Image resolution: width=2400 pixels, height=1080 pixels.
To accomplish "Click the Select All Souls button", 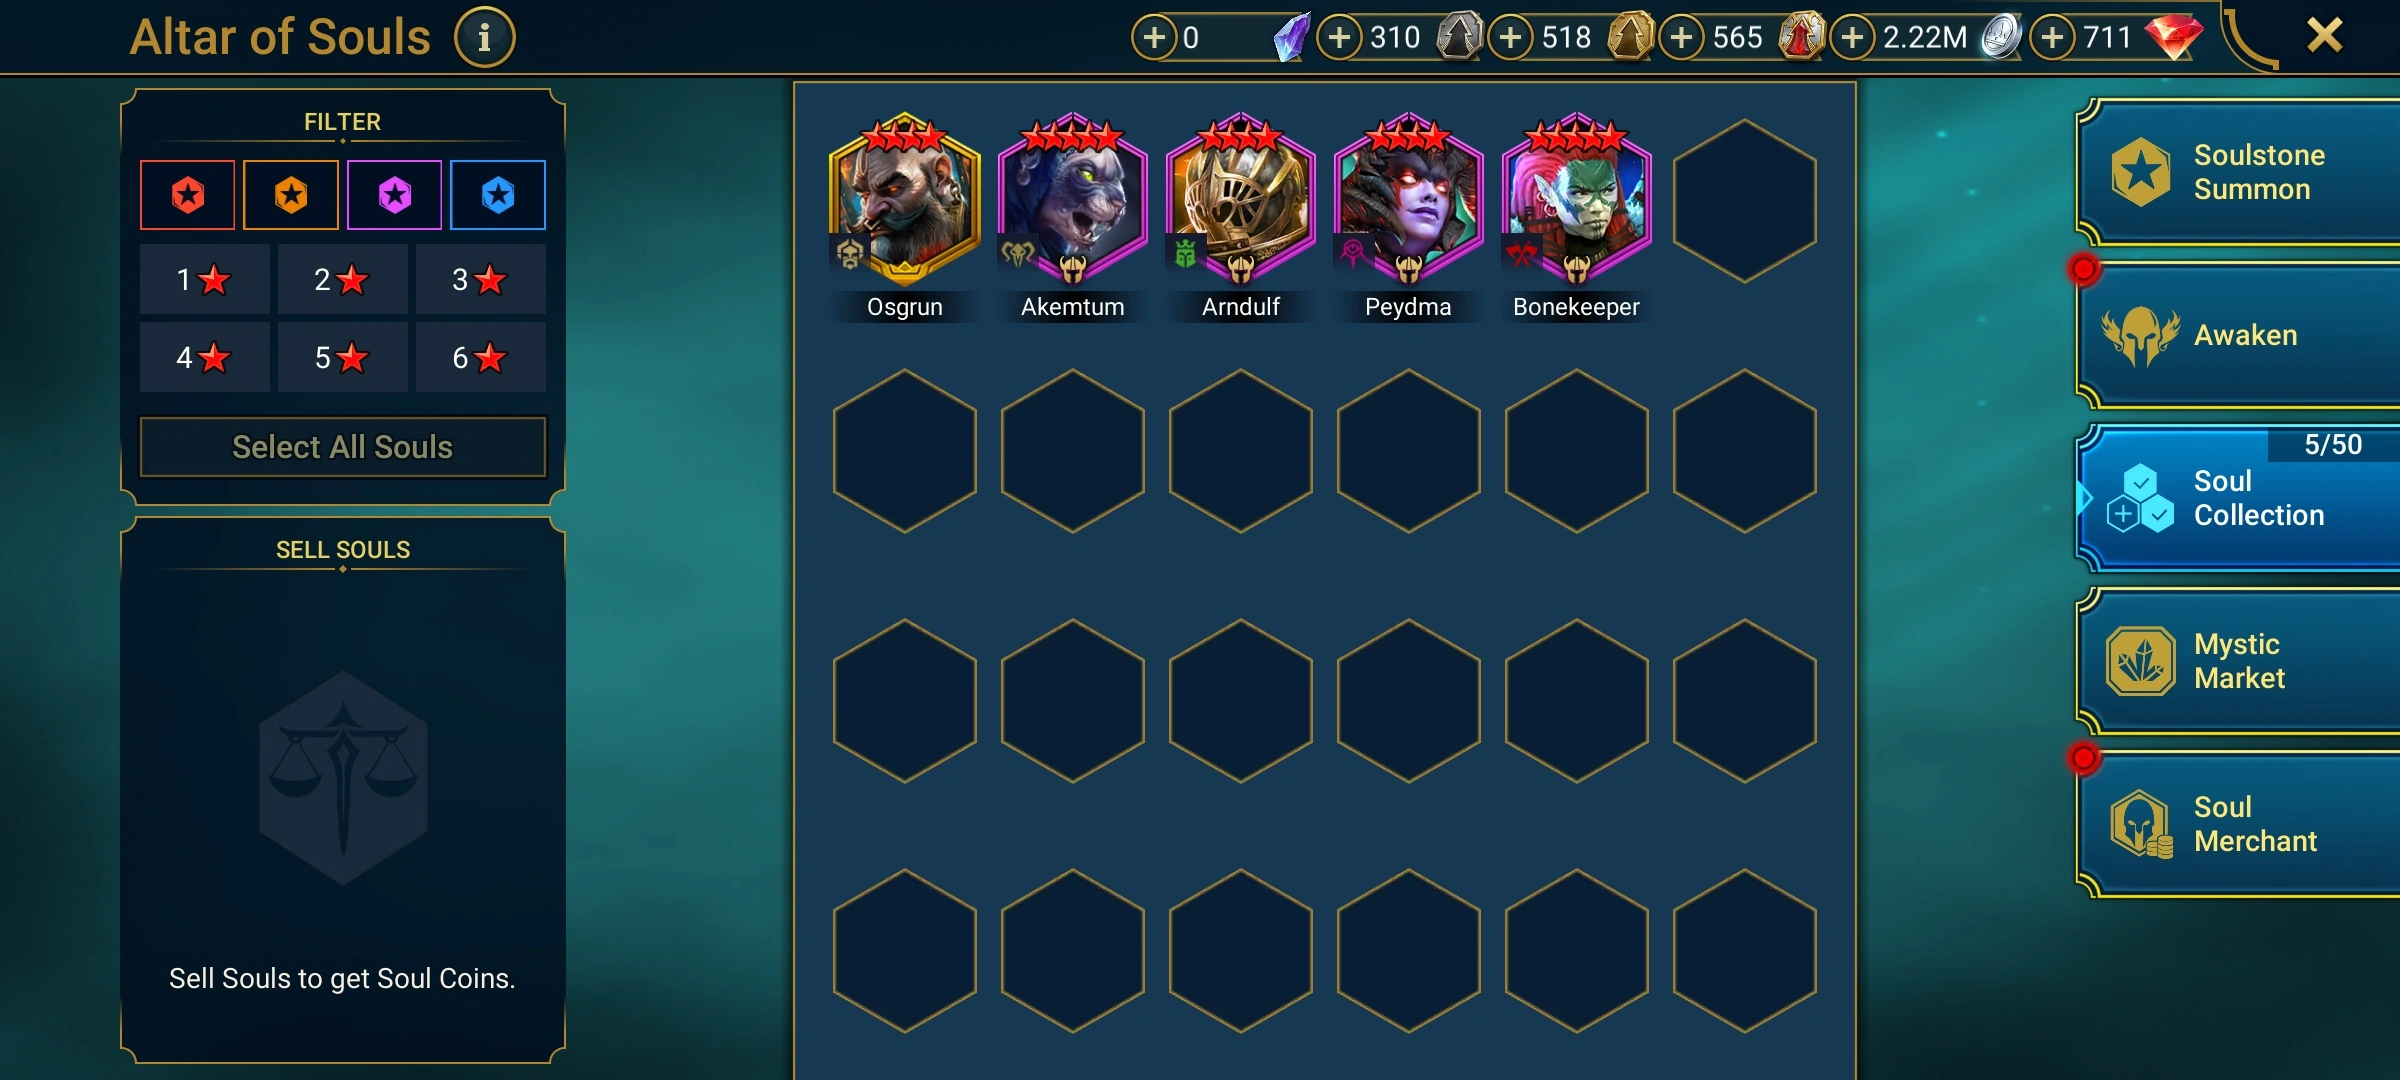I will (343, 447).
